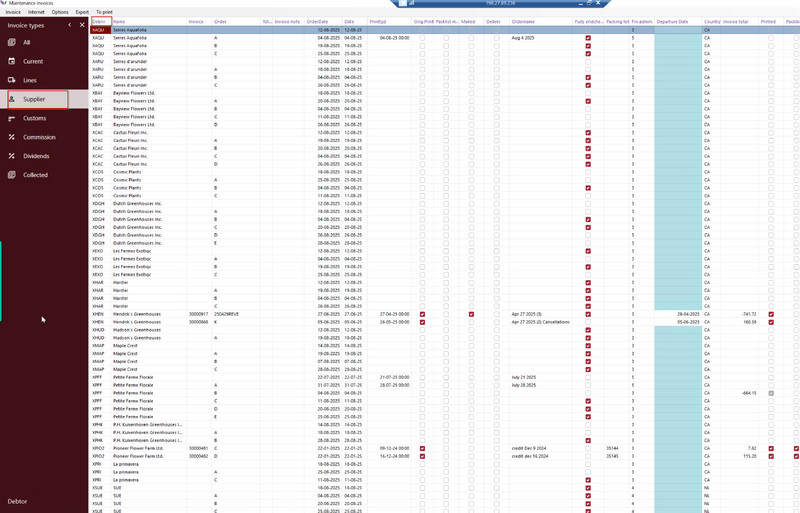Viewport: 800px width, 513px height.
Task: Click the All invoice types icon
Action: pyautogui.click(x=12, y=43)
